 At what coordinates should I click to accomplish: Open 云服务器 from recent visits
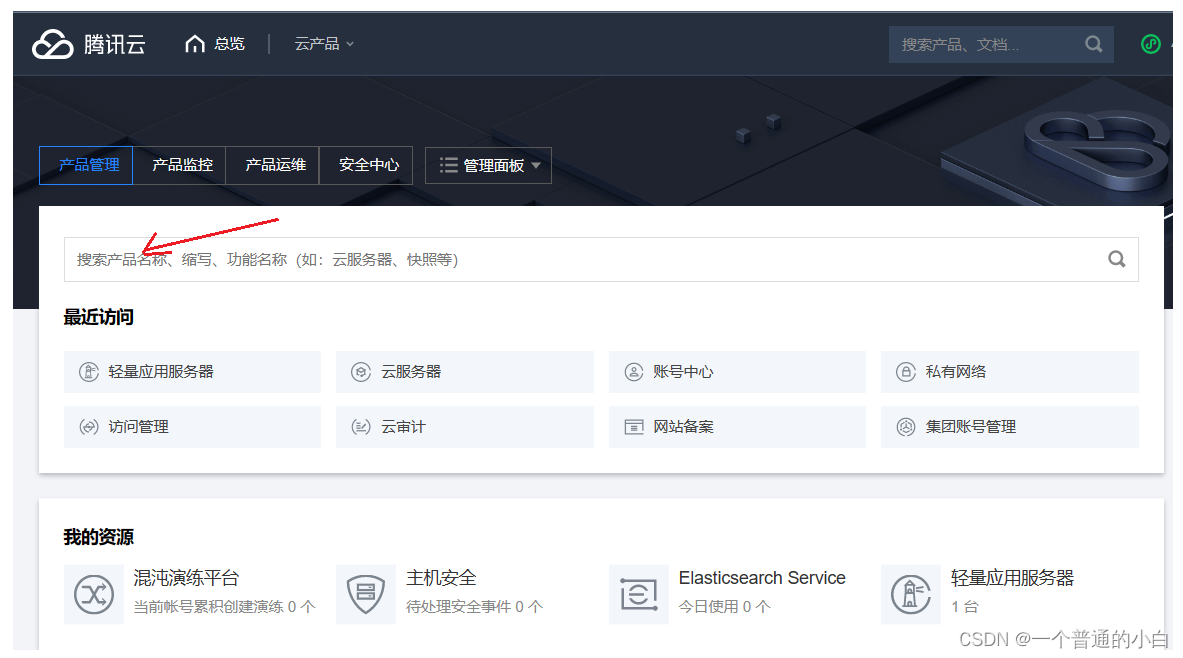click(465, 372)
